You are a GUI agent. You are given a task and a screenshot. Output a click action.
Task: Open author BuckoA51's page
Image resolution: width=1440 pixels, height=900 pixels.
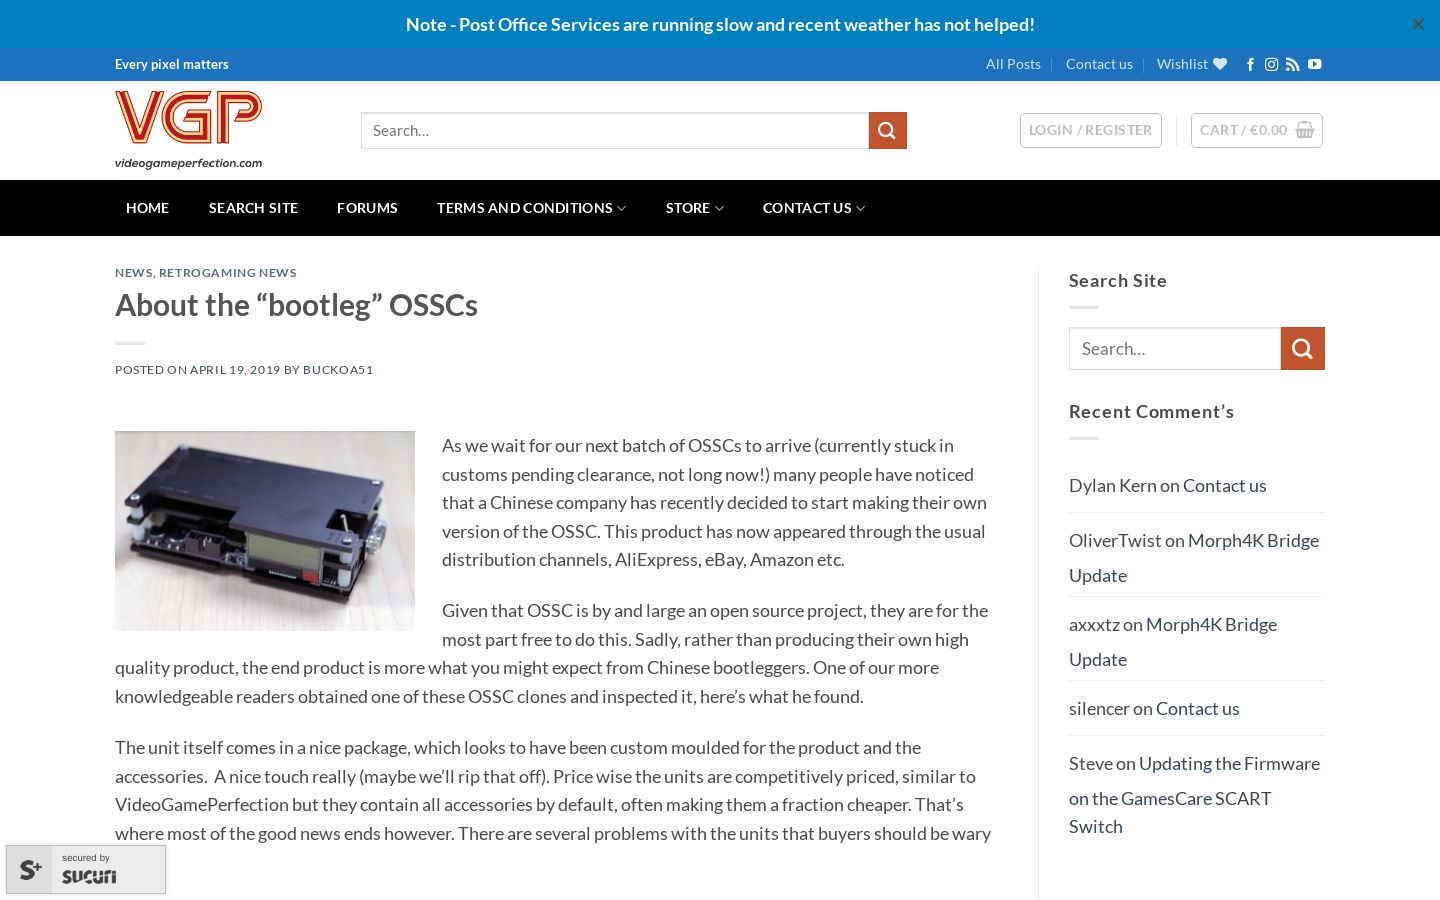pos(338,370)
